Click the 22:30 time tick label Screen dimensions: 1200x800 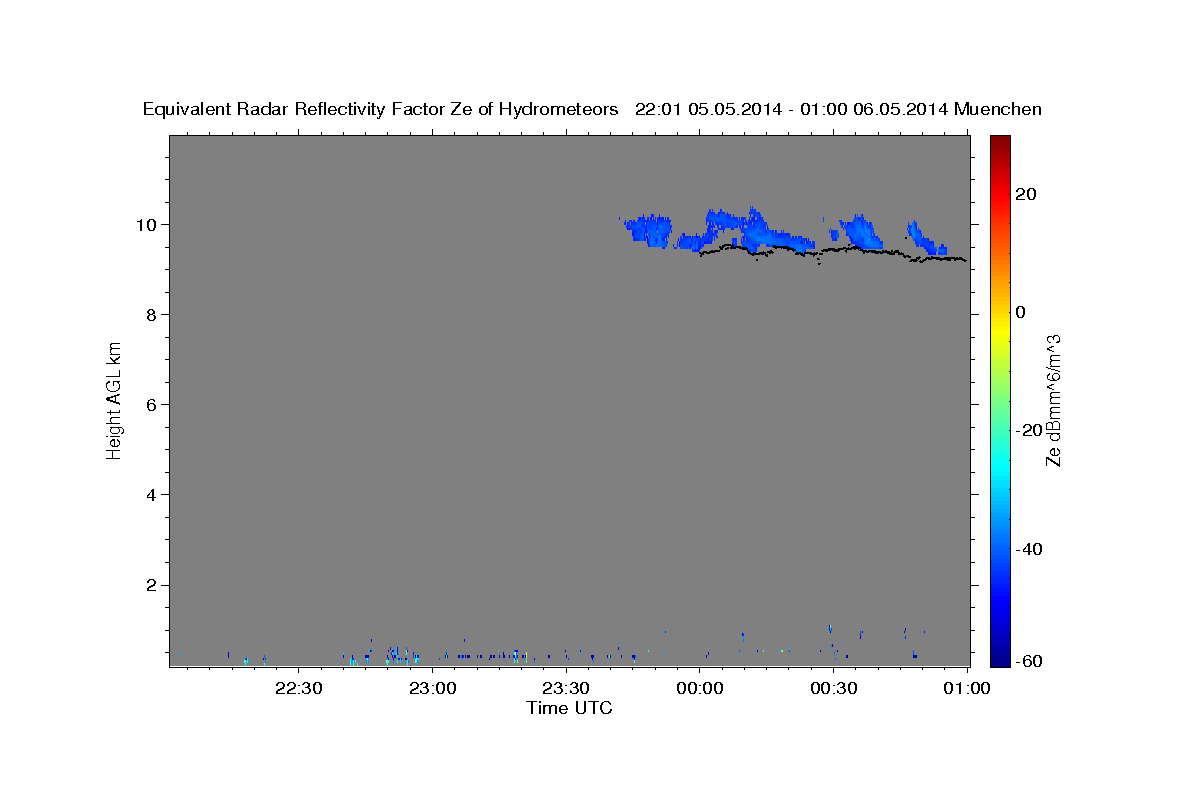(299, 689)
